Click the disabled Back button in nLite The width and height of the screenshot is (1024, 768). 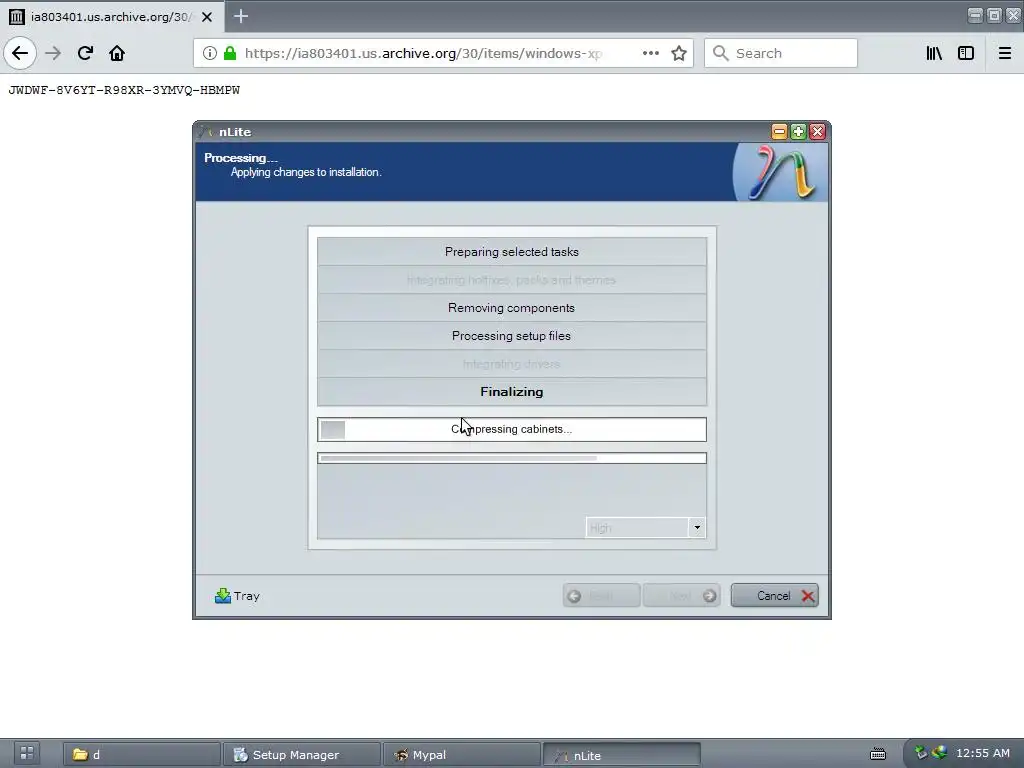[601, 596]
